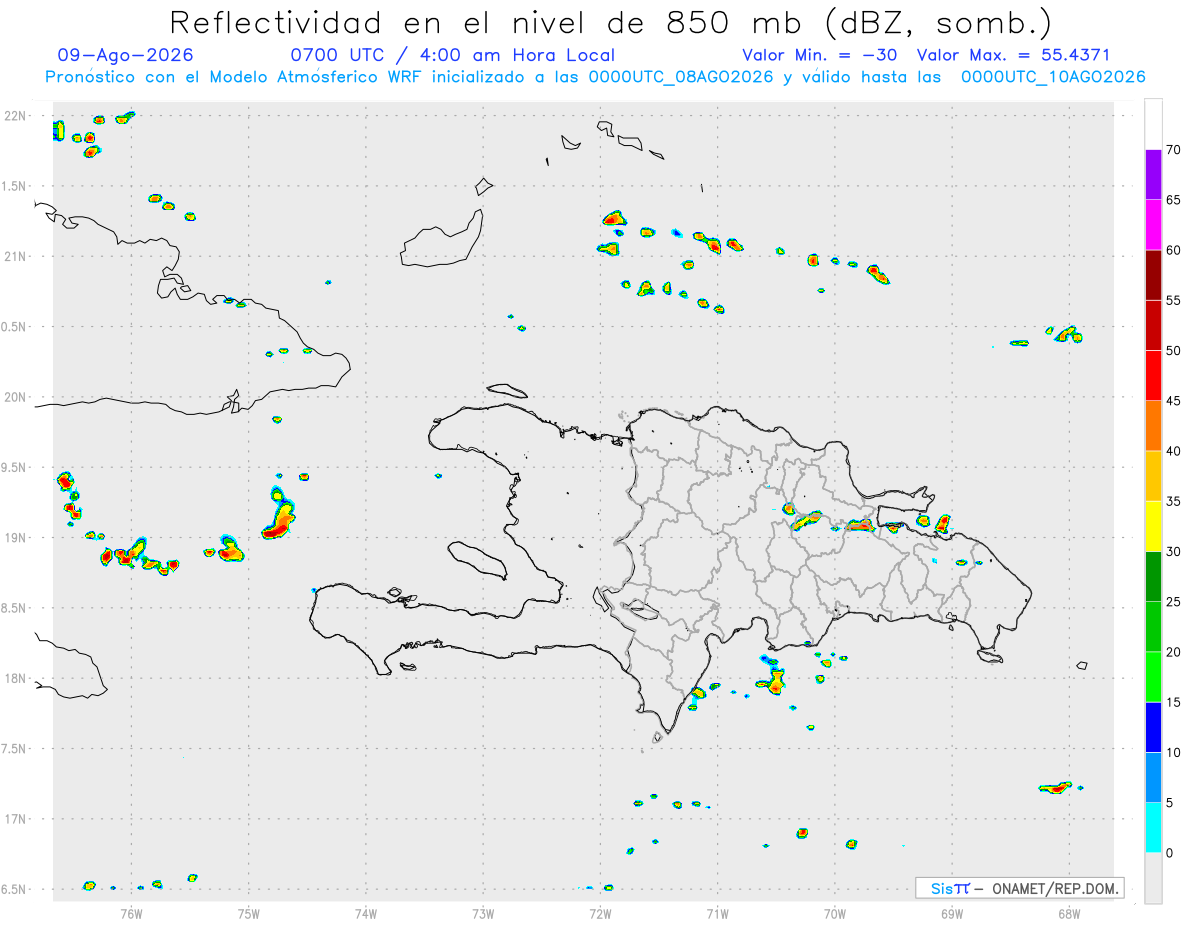Click the date text '09-Ago-2026'

coord(126,55)
